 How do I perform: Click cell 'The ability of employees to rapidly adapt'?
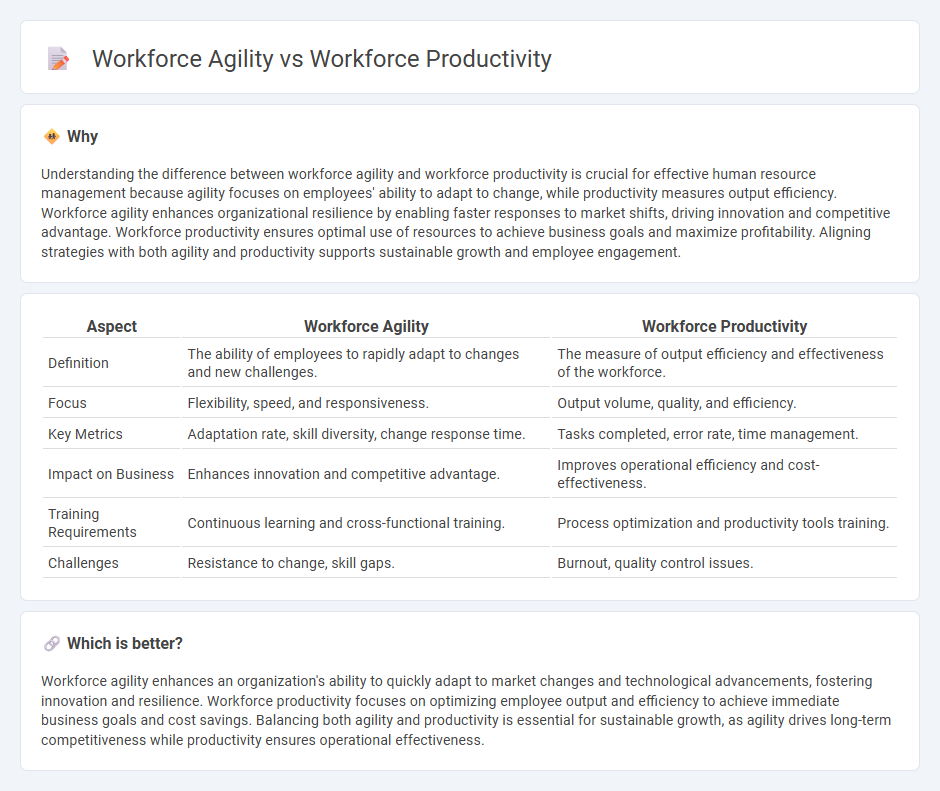click(x=366, y=363)
